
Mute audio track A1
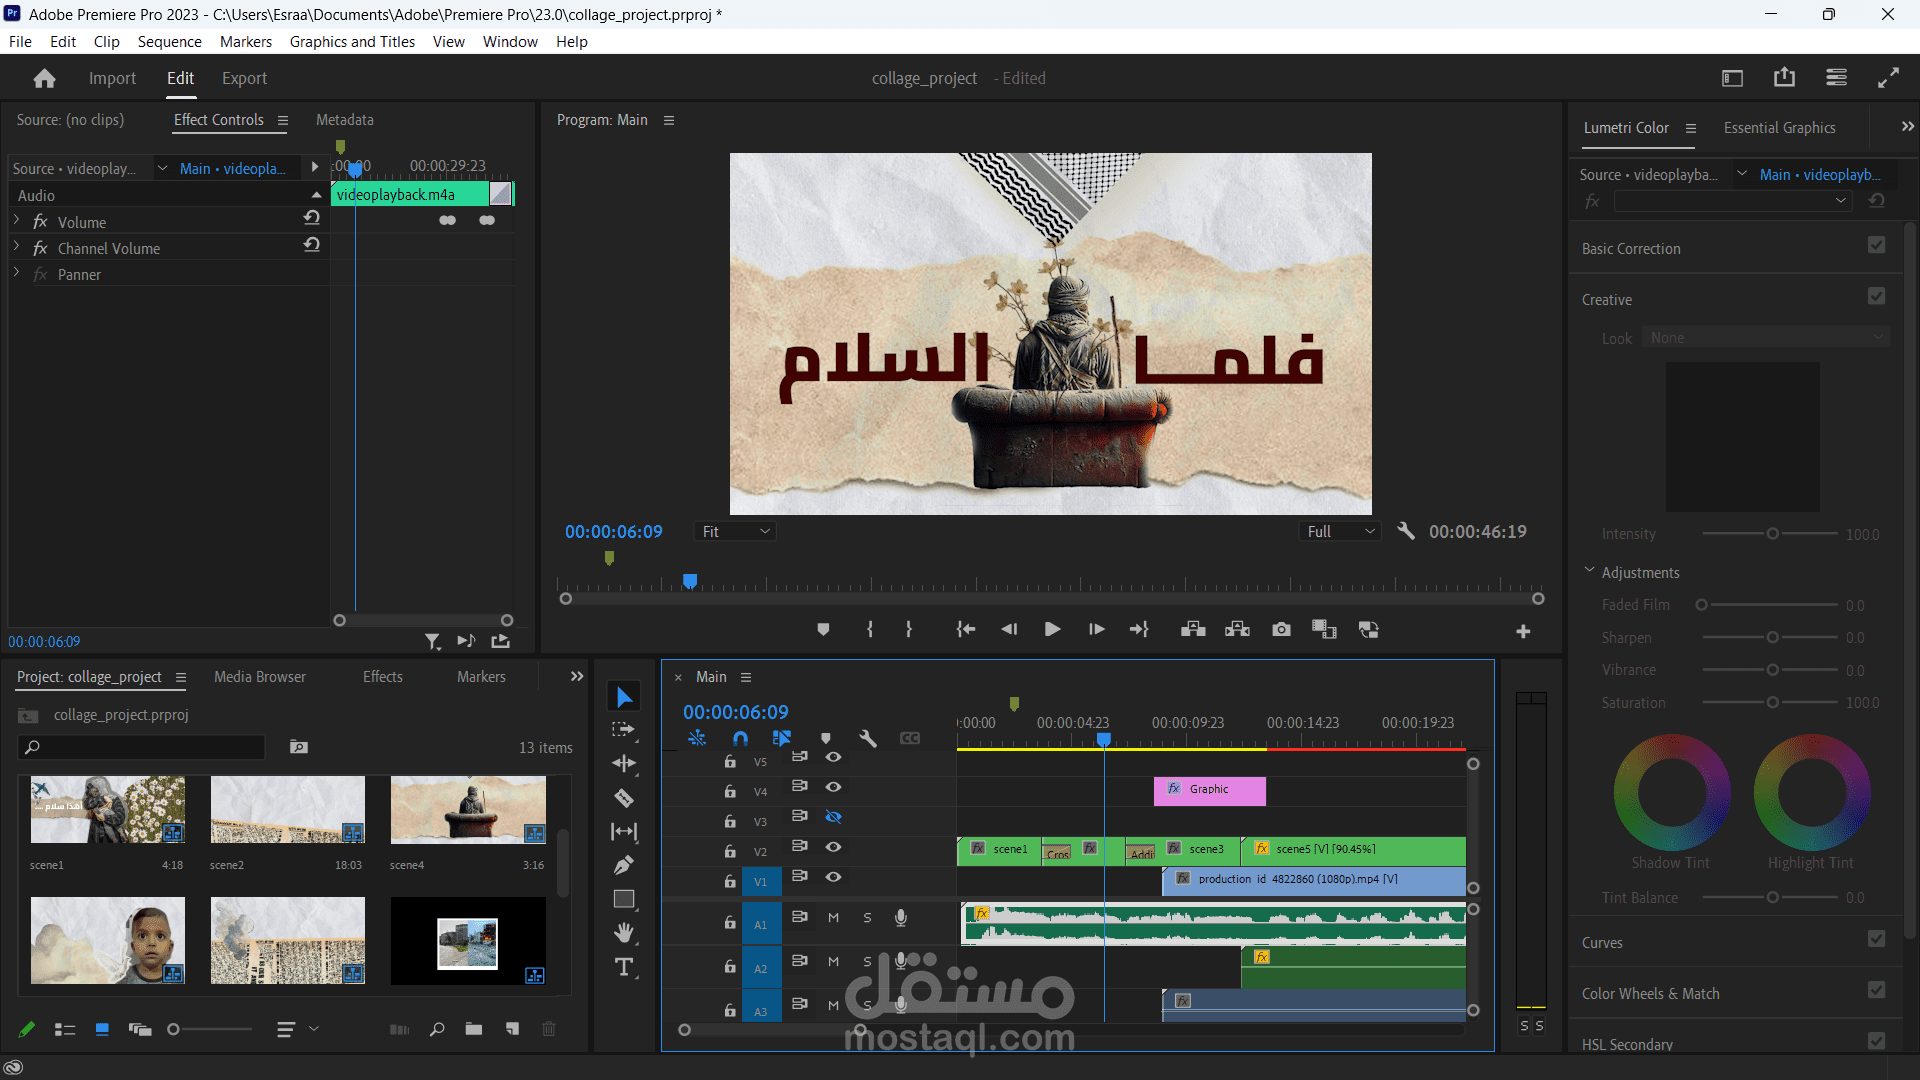coord(833,917)
